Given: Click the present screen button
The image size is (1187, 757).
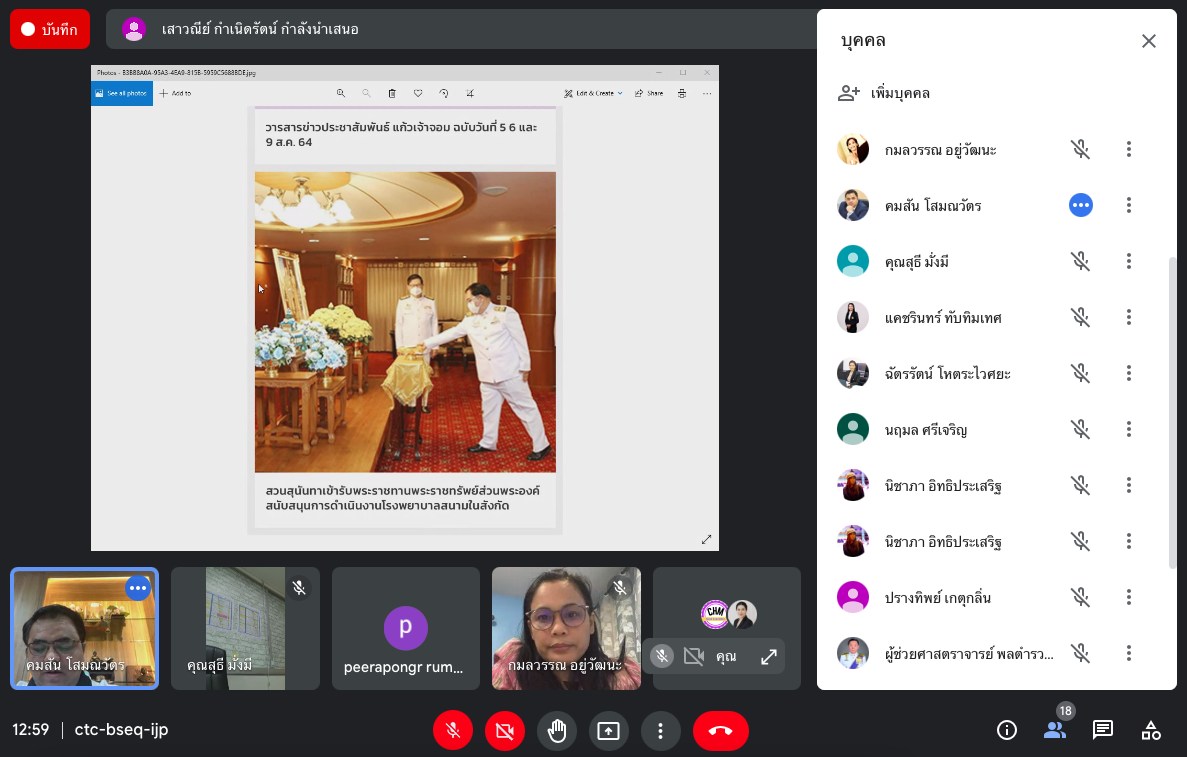Looking at the screenshot, I should pos(608,731).
